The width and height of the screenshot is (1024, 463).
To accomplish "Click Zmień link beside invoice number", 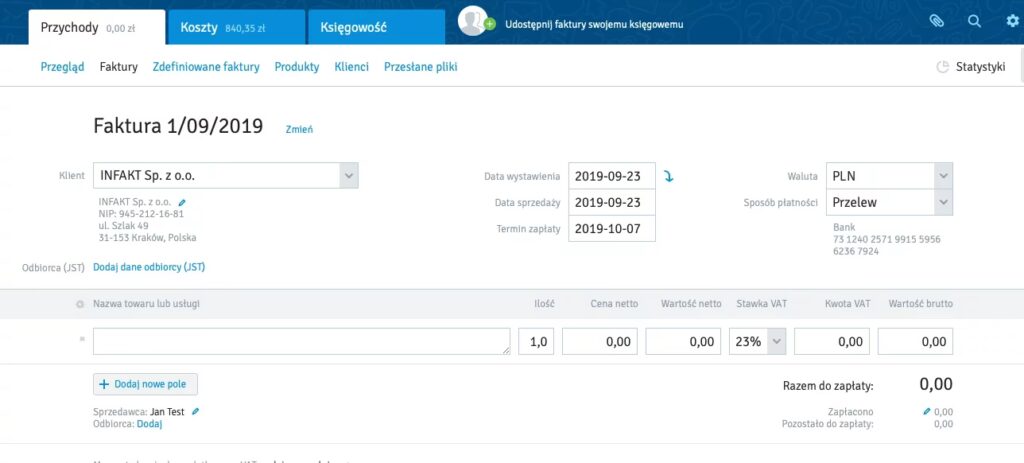I will (299, 129).
